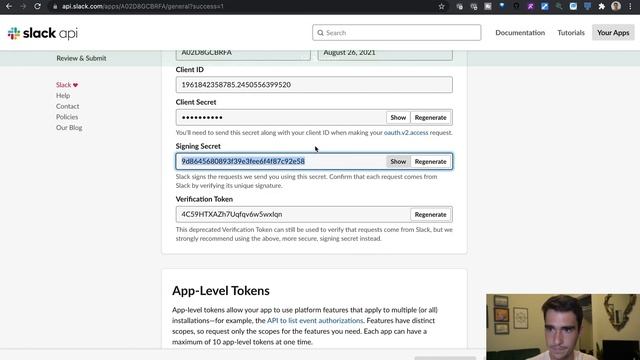Click the Signing Secret label
The width and height of the screenshot is (640, 360).
[x=198, y=146]
